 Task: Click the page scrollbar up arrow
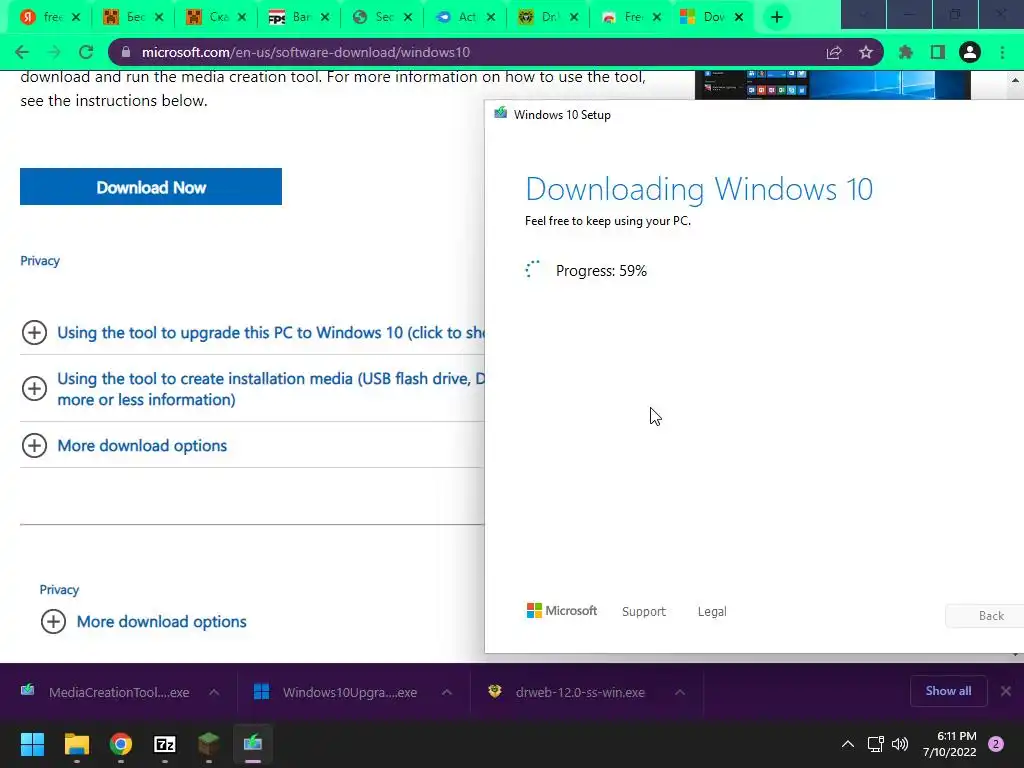1016,81
